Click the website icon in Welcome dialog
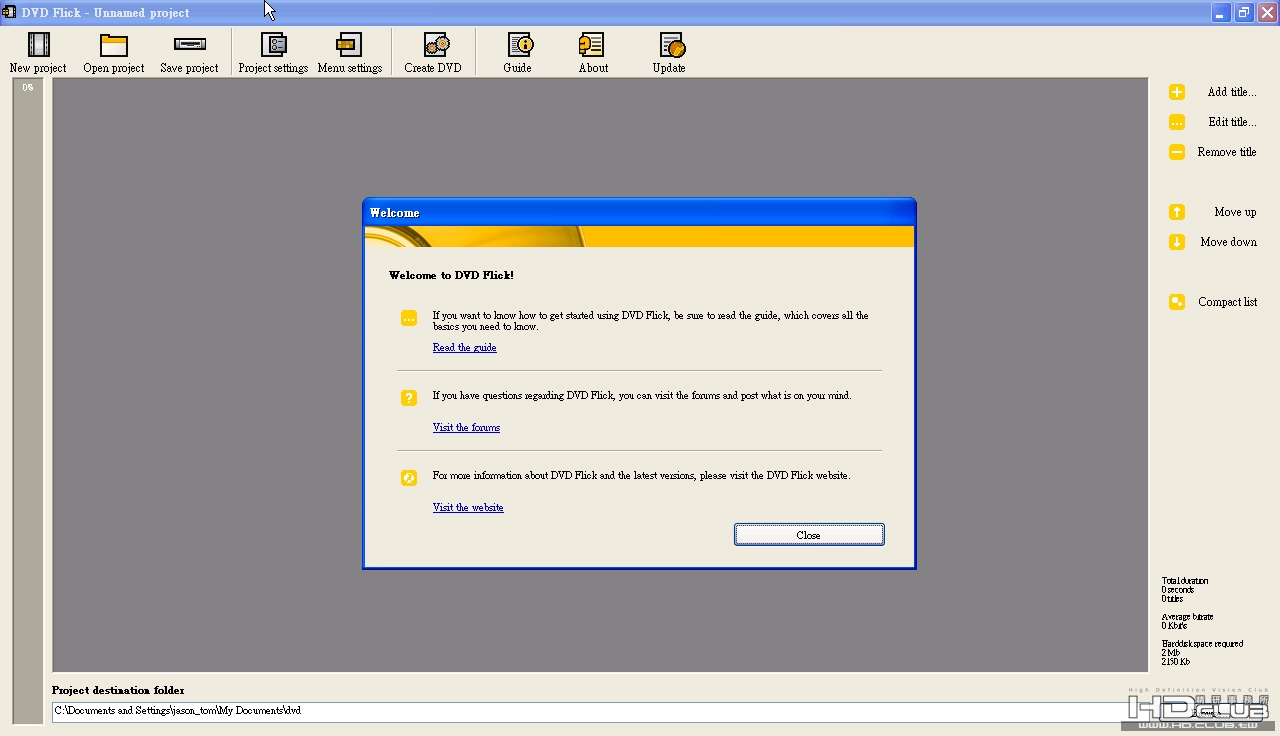1280x736 pixels. [x=409, y=478]
